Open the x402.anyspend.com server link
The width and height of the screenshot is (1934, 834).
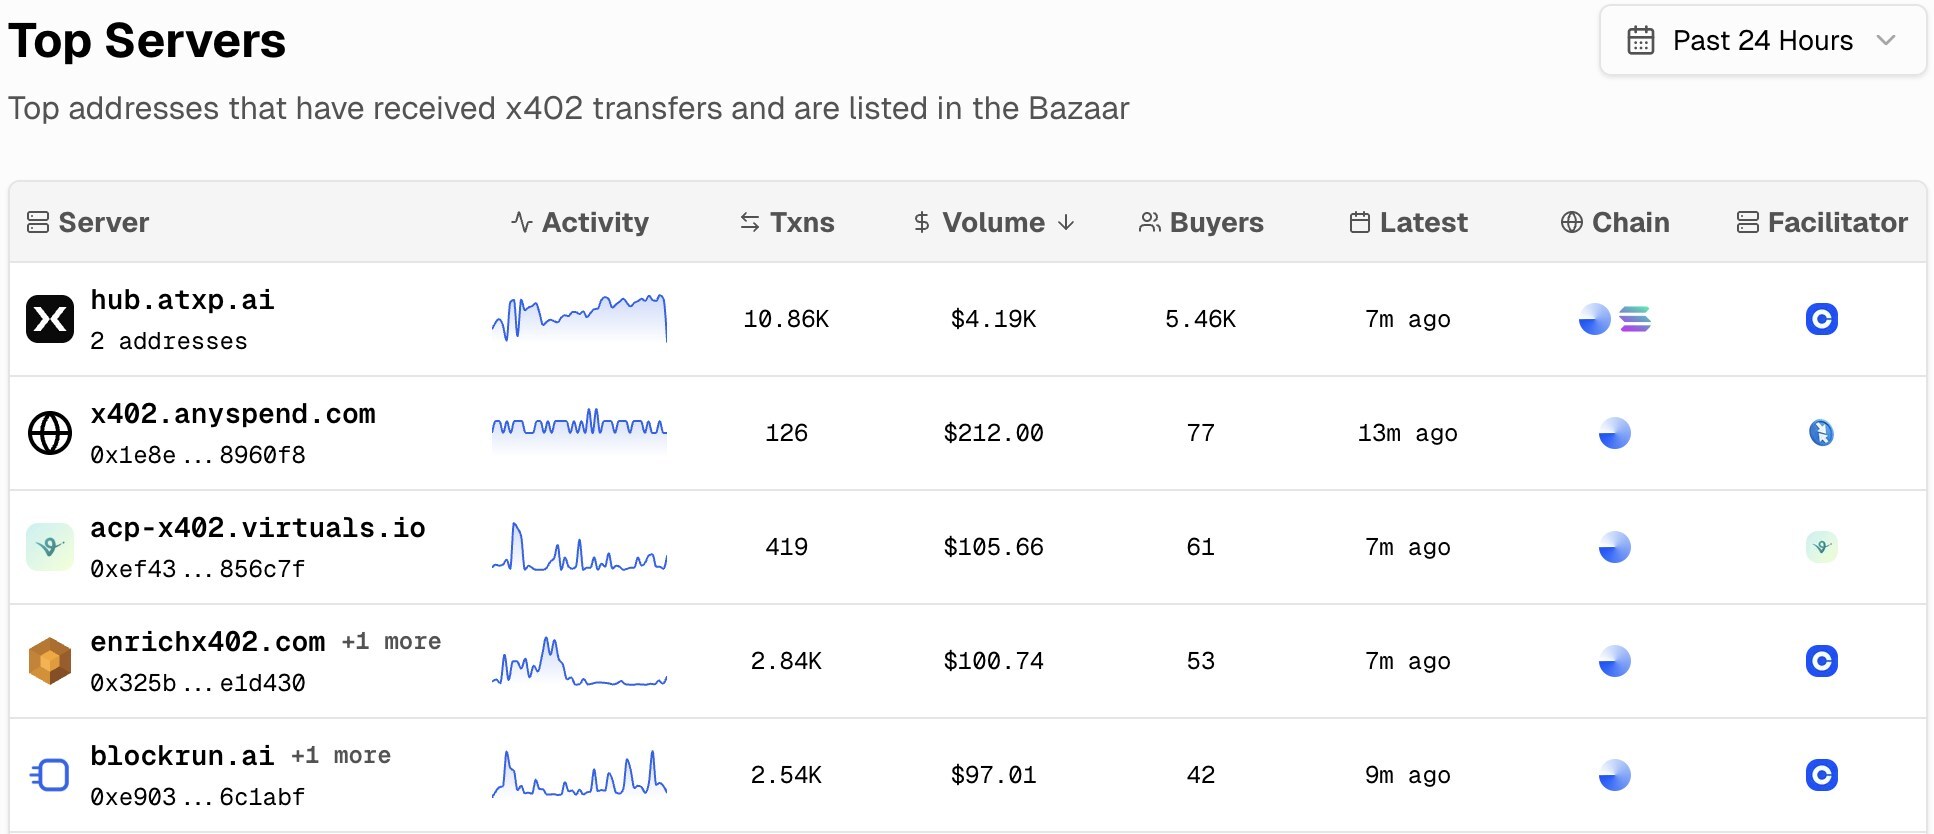click(233, 414)
